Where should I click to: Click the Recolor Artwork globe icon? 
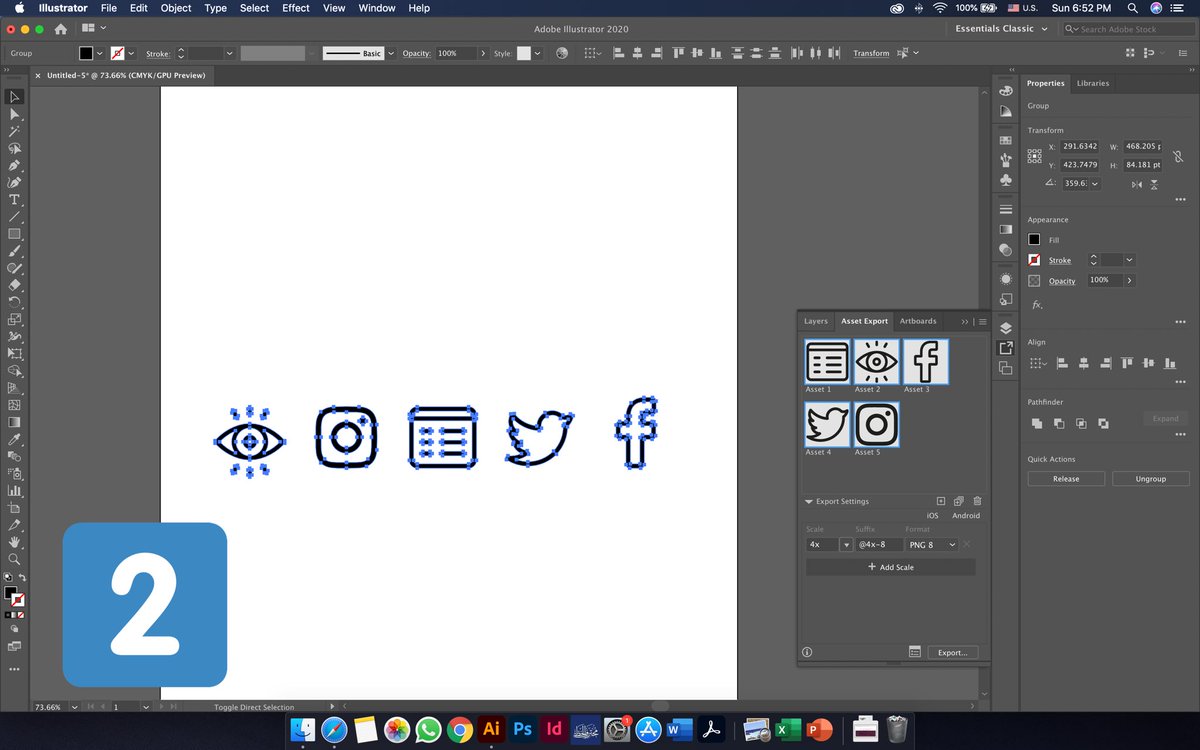point(561,53)
